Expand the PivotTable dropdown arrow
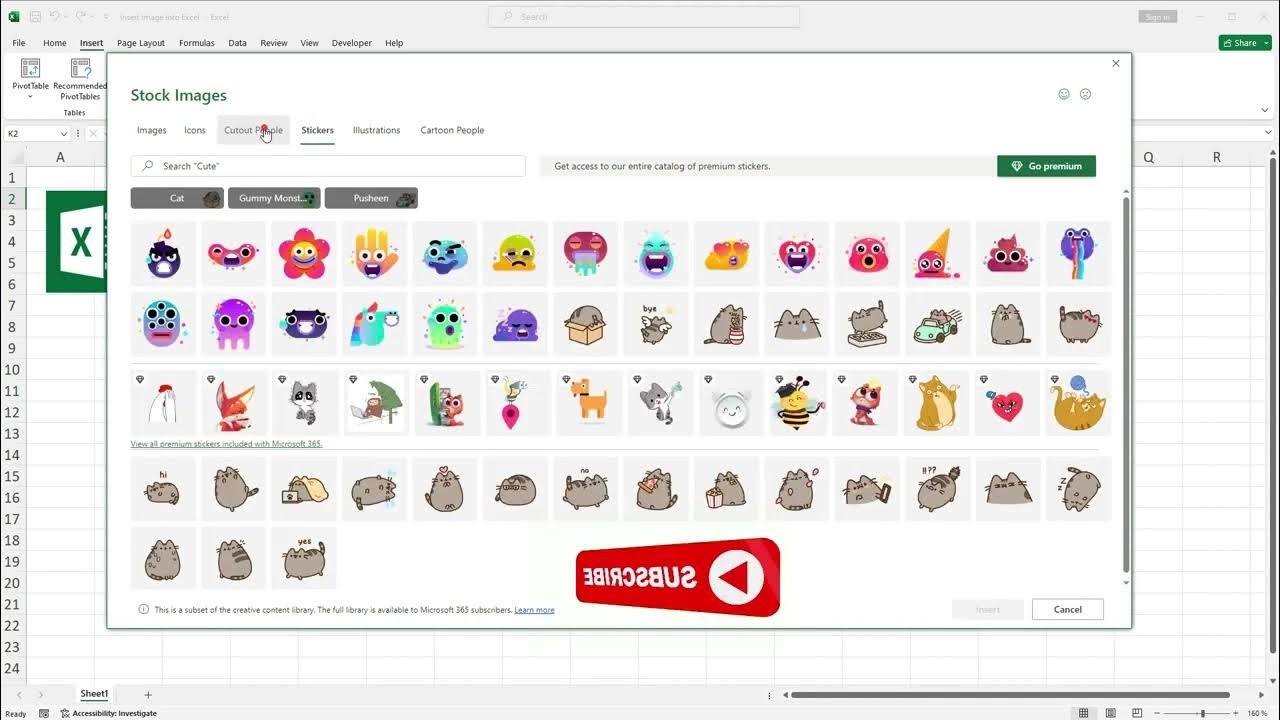The height and width of the screenshot is (720, 1280). pyautogui.click(x=30, y=97)
